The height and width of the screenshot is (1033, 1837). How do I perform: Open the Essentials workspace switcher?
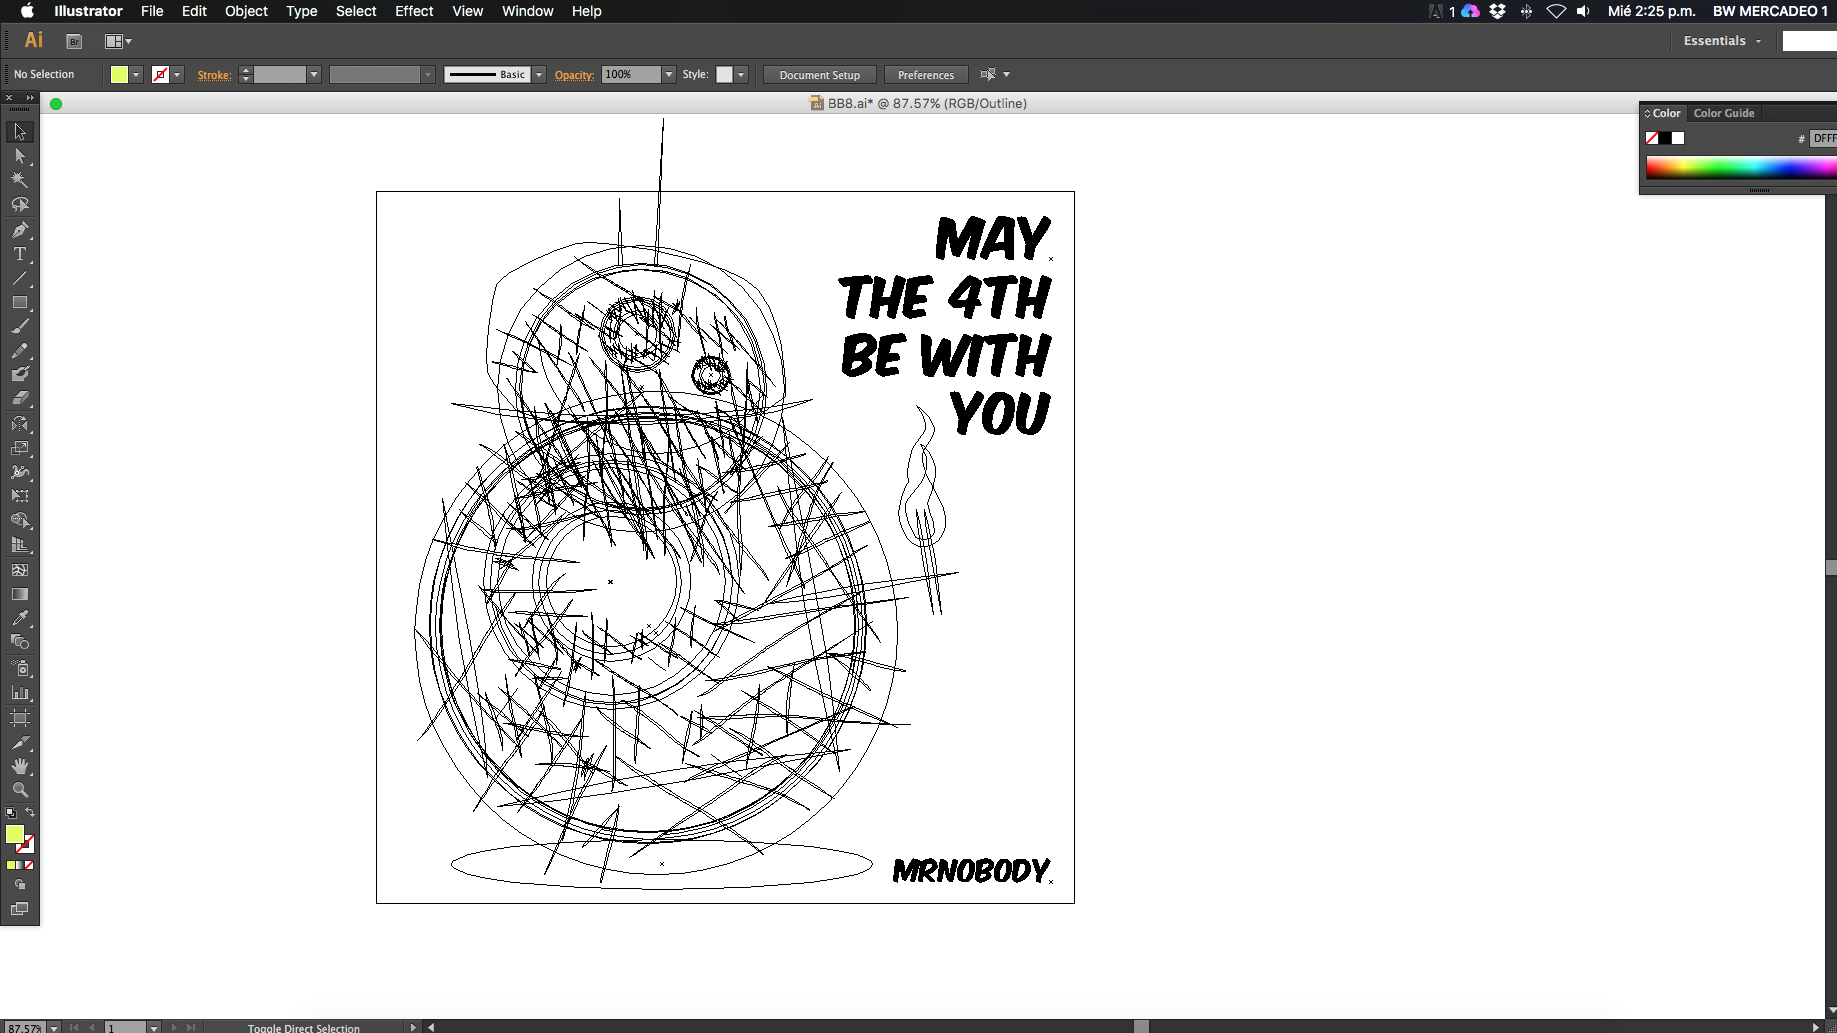[1721, 41]
